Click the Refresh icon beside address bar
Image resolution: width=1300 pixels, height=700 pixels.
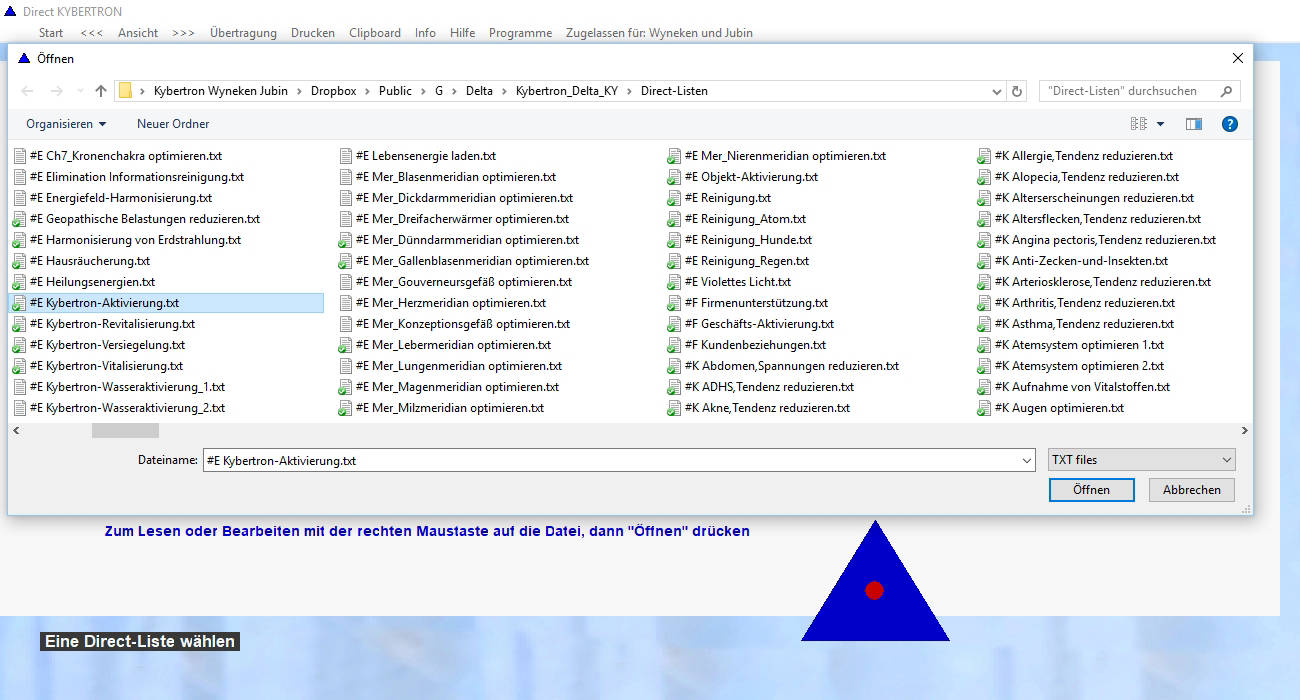(1018, 91)
